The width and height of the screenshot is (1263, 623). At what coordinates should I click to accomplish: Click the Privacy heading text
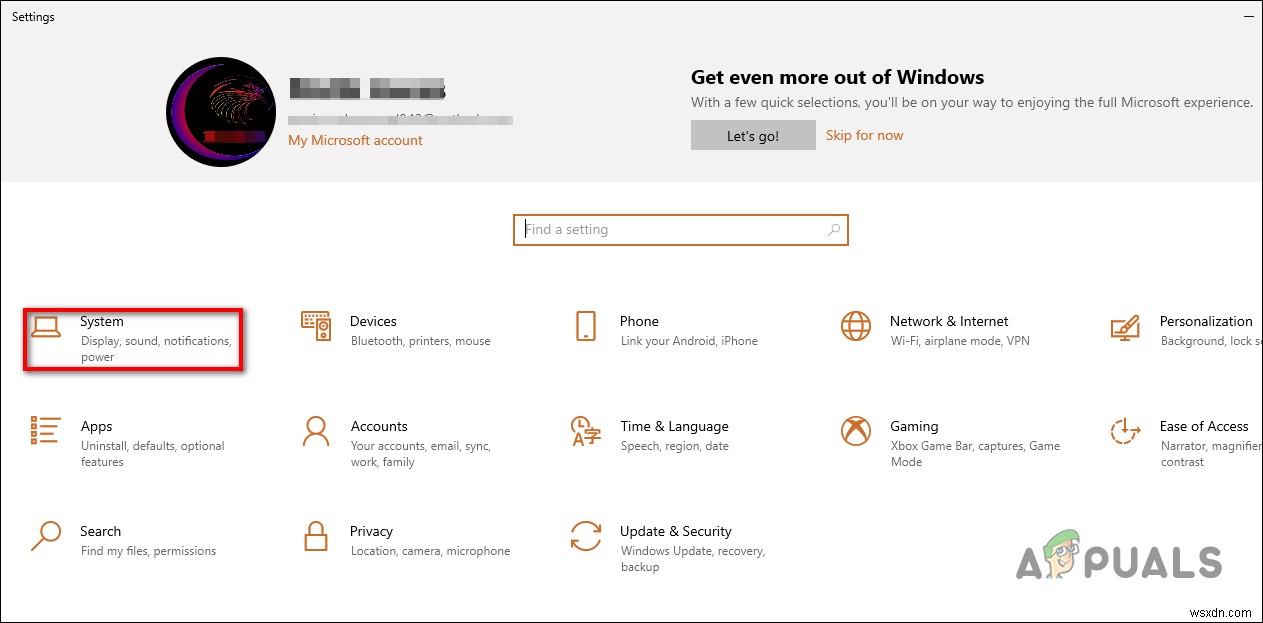(371, 531)
